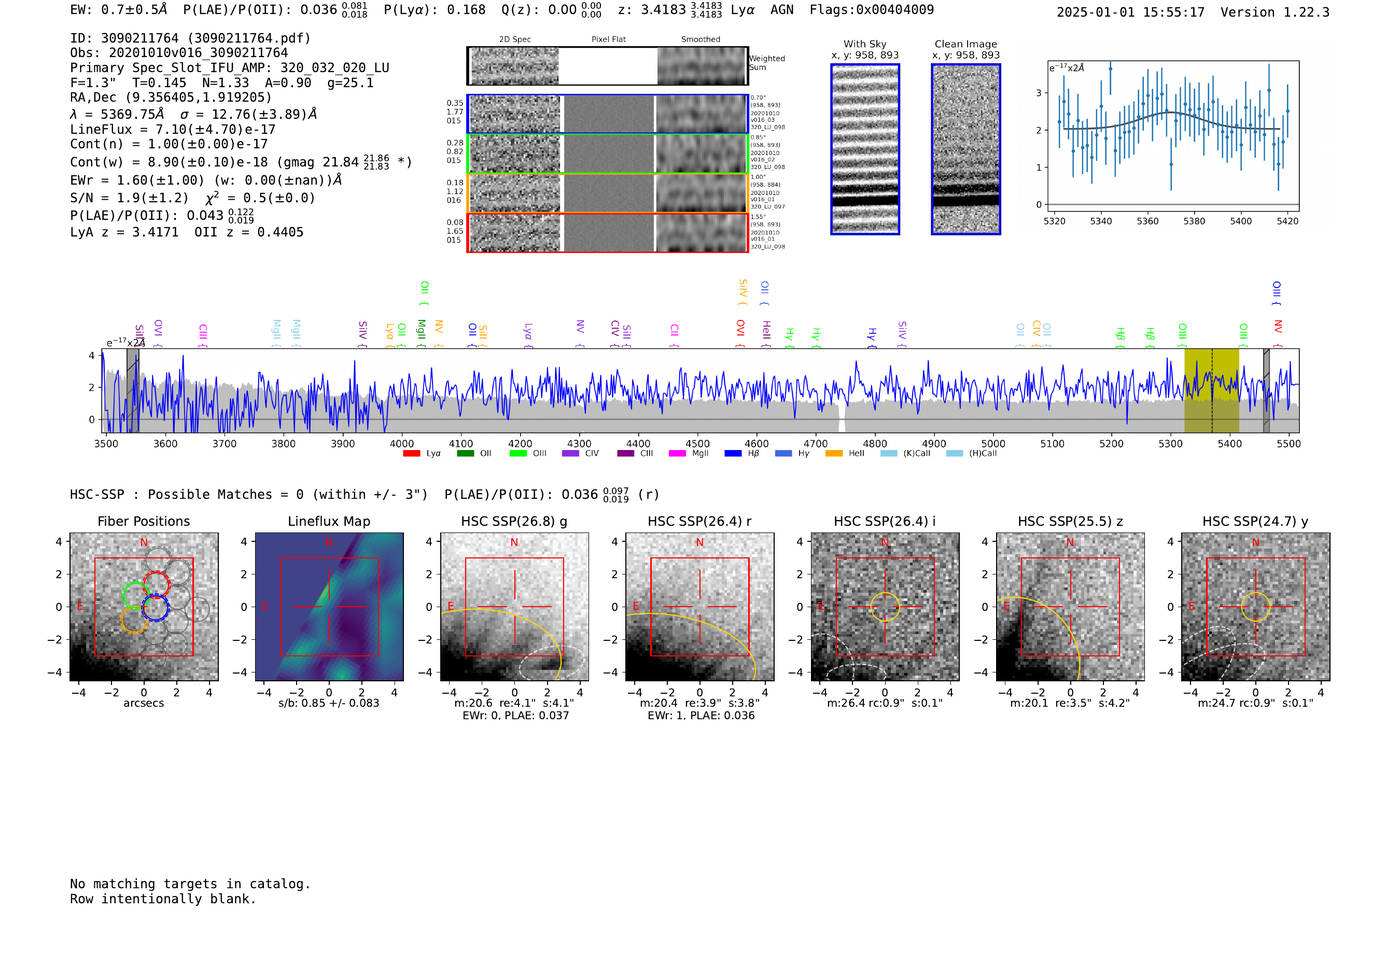This screenshot has height=953, width=1400.
Task: Select the blue-bordered fiber spectrum row
Action: [608, 114]
